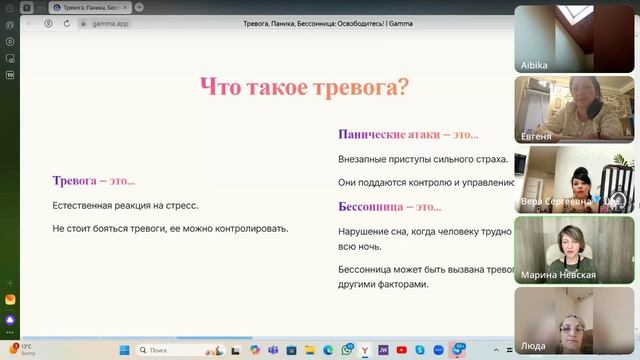
Task: Click the pinned tab group icon
Action: tap(27, 7)
